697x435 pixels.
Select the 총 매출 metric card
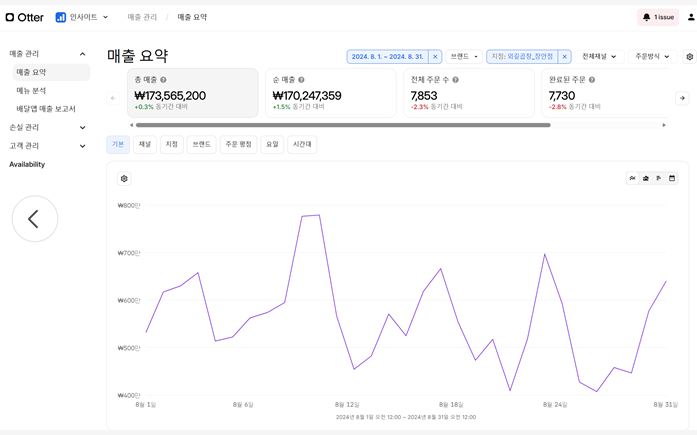[x=192, y=93]
